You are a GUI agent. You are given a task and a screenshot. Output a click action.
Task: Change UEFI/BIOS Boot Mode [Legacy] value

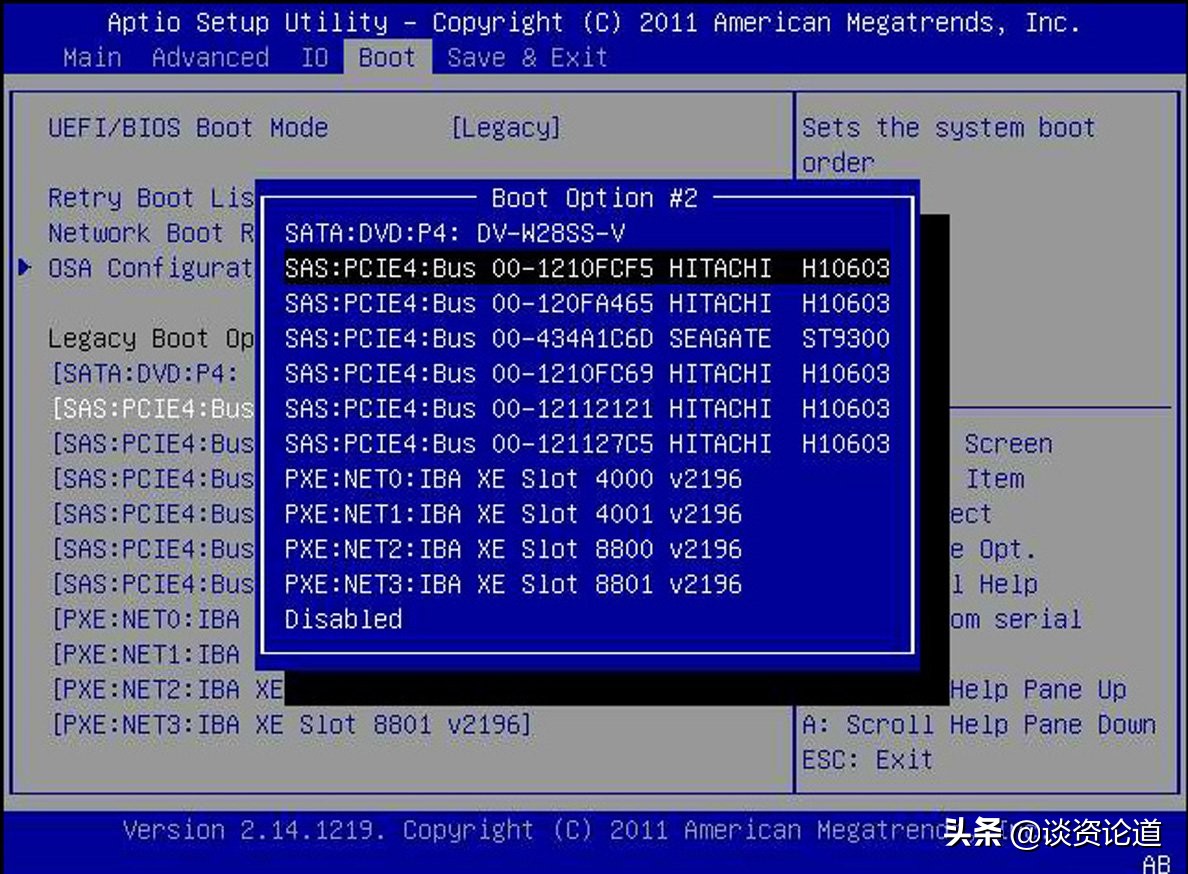[506, 128]
